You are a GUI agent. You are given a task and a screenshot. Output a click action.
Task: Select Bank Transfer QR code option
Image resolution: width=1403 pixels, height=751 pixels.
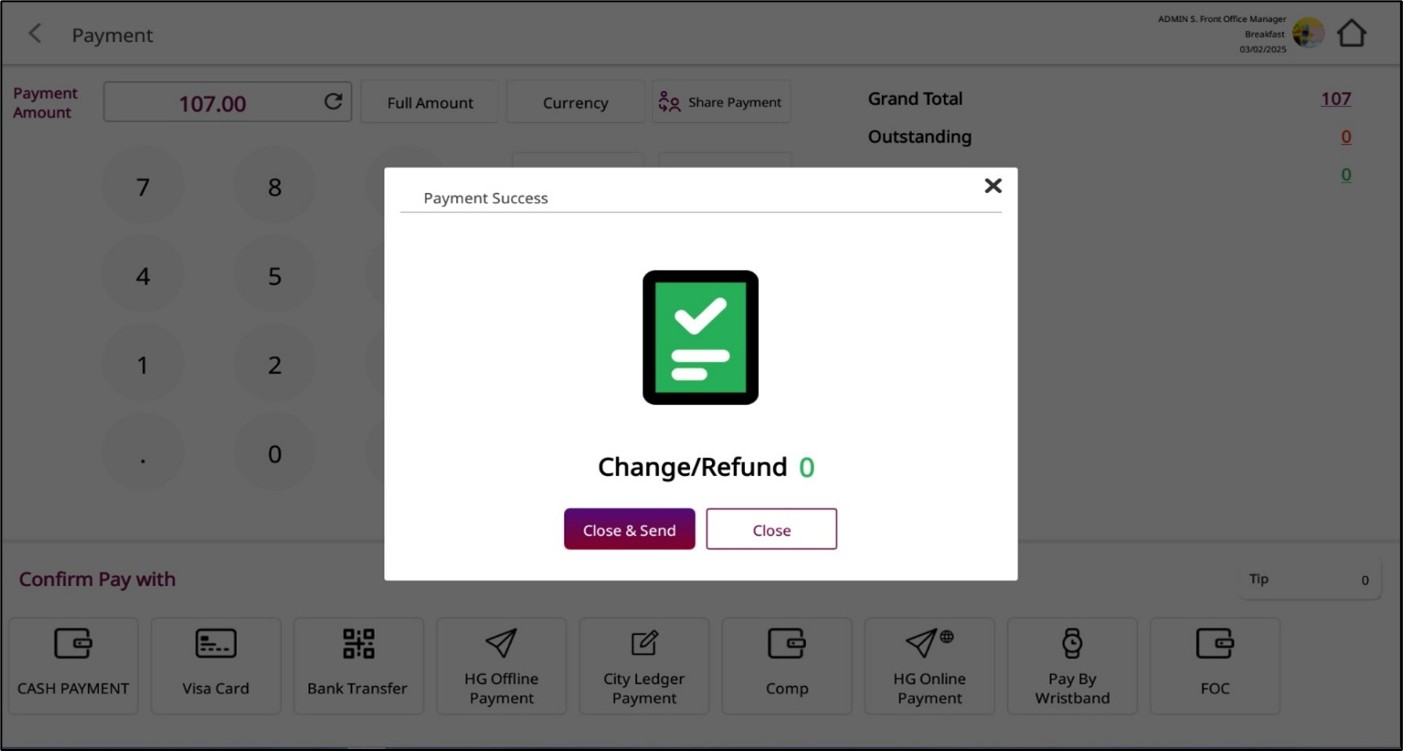(358, 665)
